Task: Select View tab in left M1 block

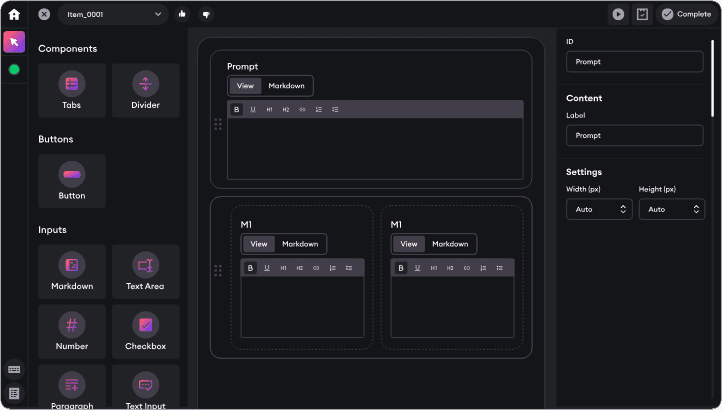Action: (x=259, y=244)
